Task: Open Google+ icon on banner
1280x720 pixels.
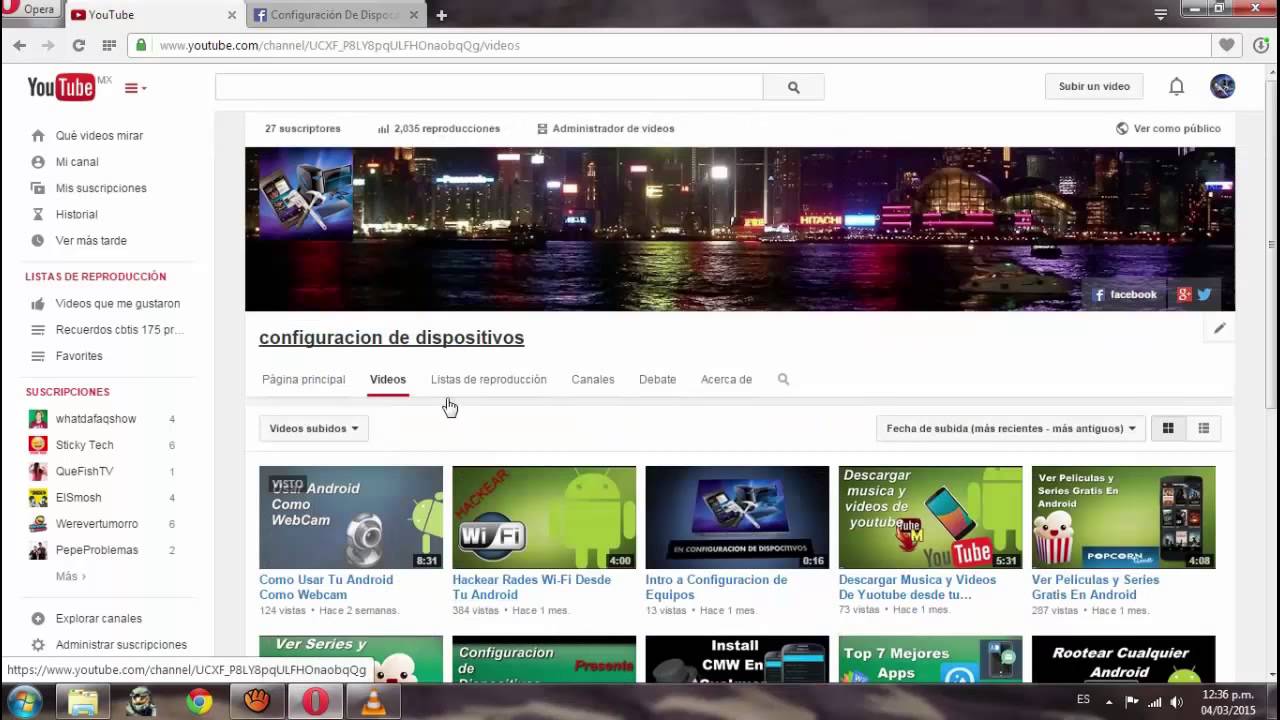Action: point(1184,294)
